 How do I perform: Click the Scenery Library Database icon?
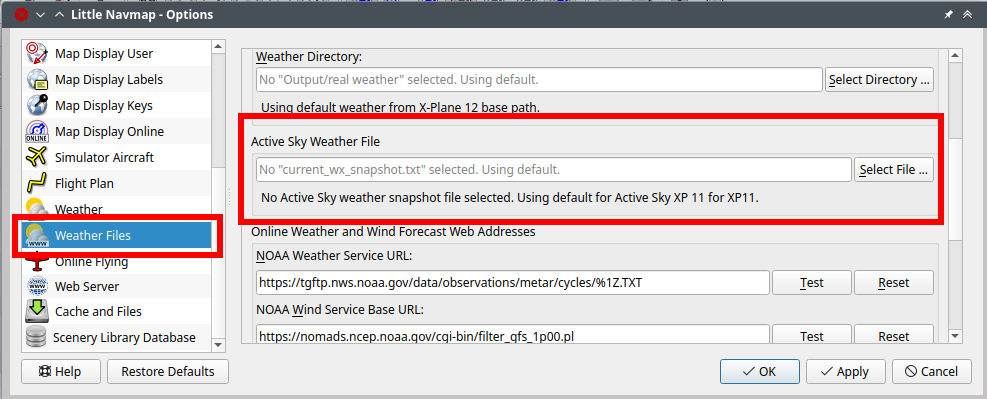tap(37, 337)
